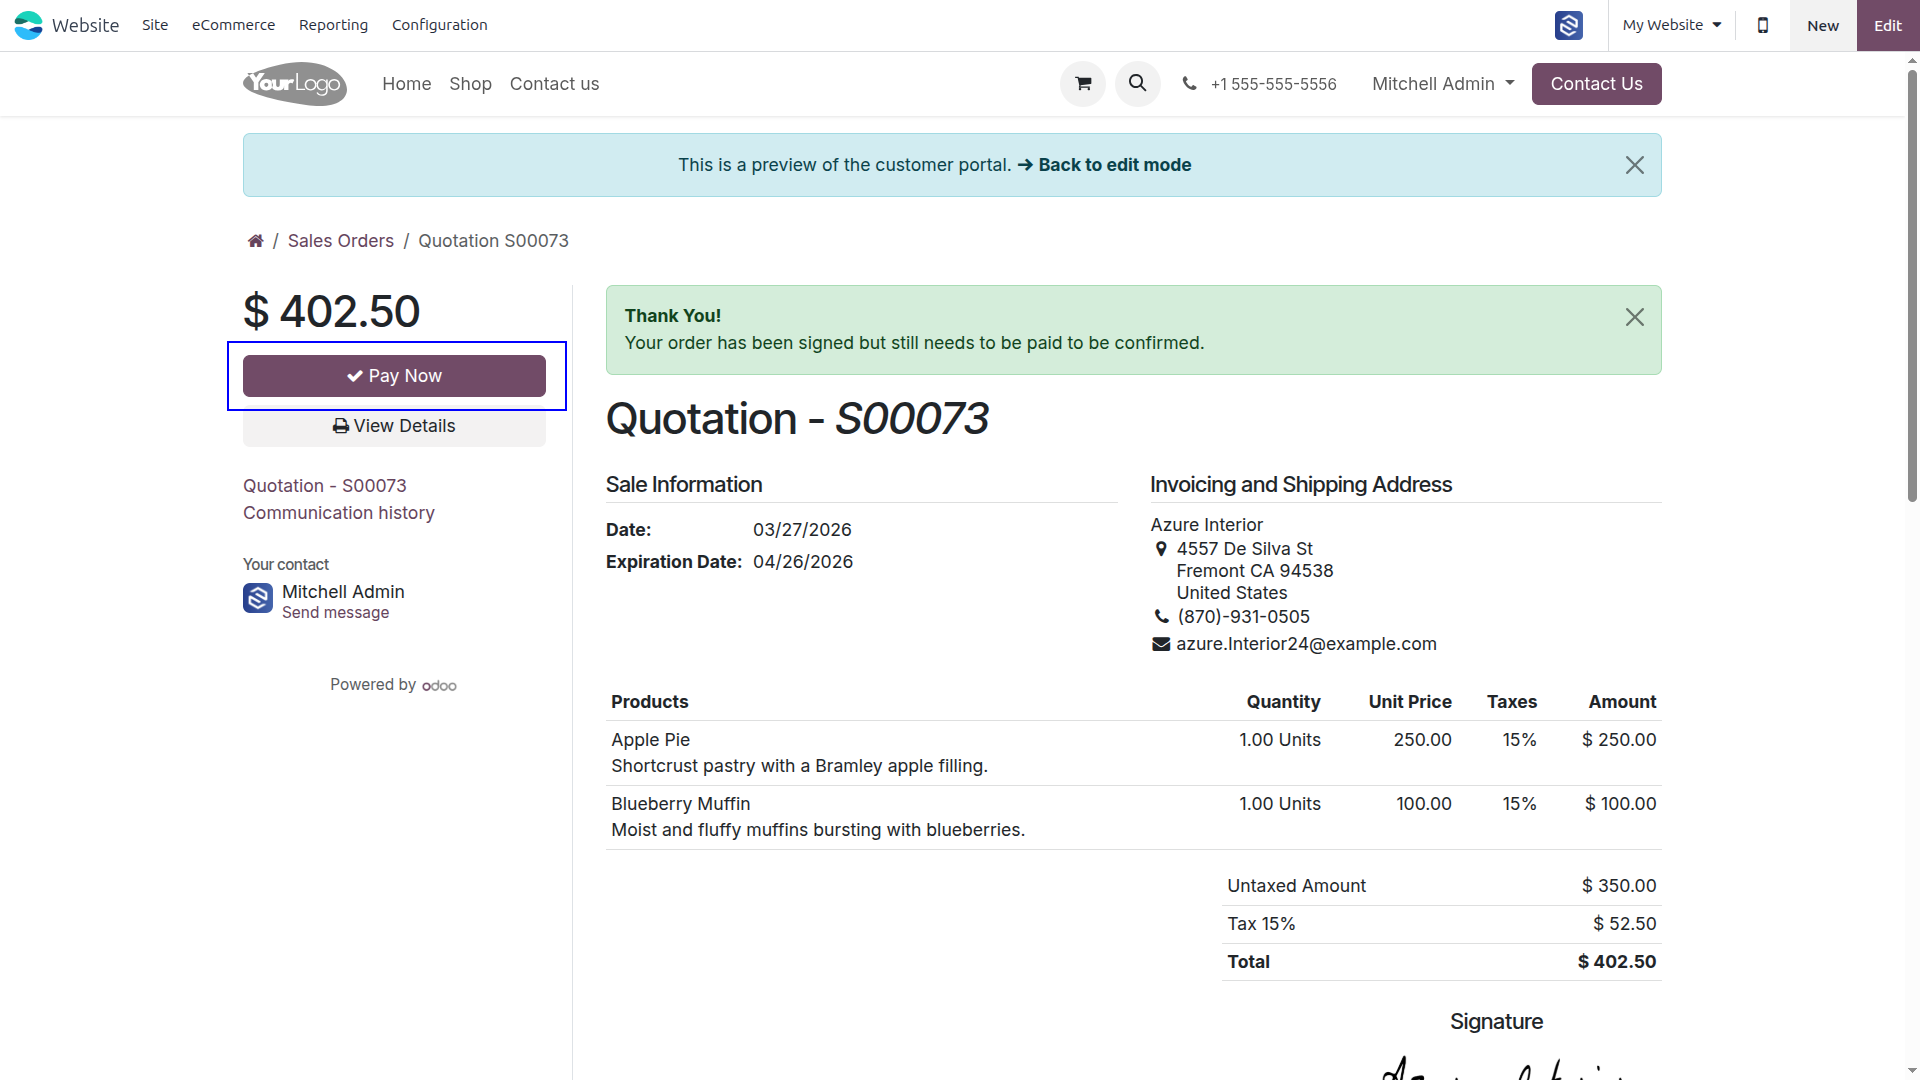Viewport: 1920px width, 1080px height.
Task: Click the Quantity column header
Action: [1283, 702]
